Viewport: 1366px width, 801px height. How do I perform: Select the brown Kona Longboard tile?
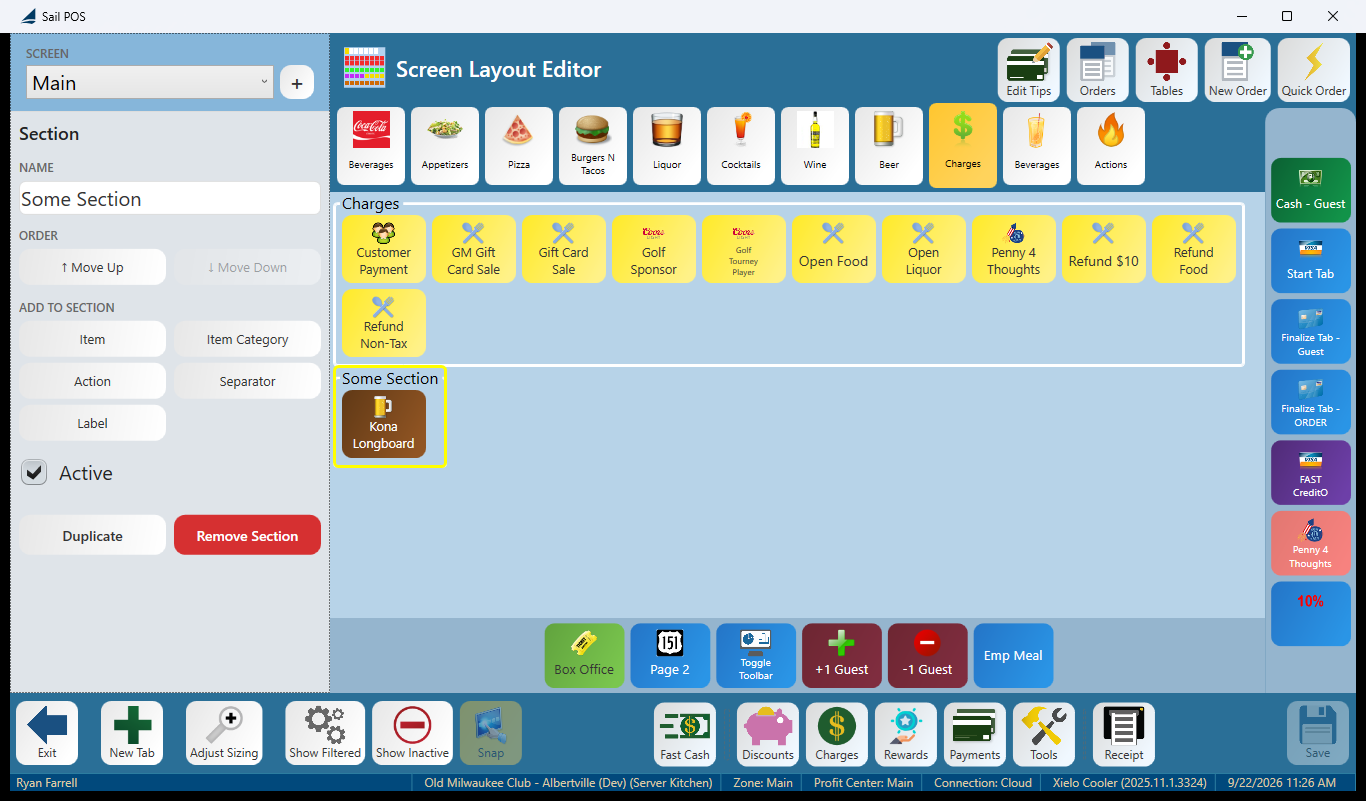click(x=384, y=425)
